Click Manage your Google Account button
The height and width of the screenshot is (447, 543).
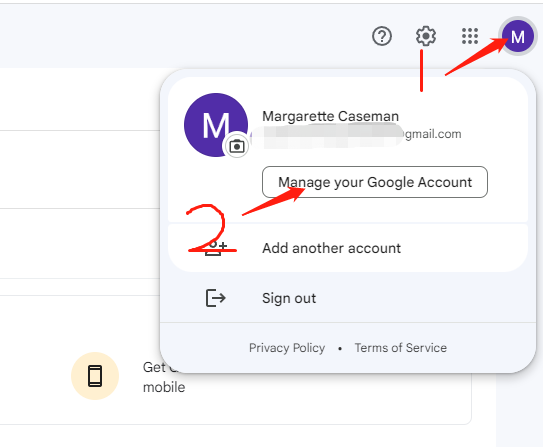(x=375, y=182)
